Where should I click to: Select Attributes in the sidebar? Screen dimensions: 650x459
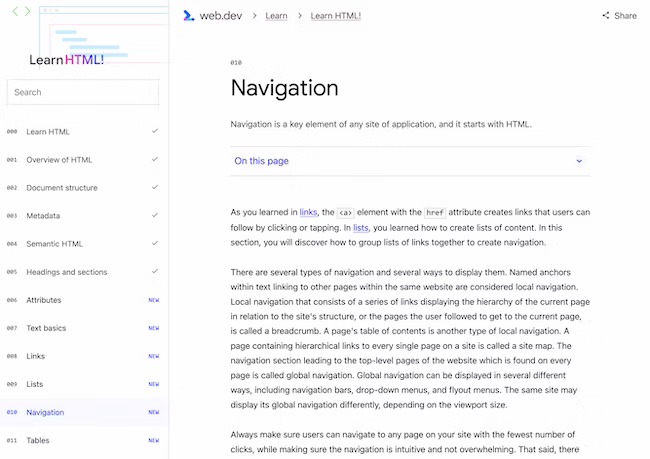point(44,300)
